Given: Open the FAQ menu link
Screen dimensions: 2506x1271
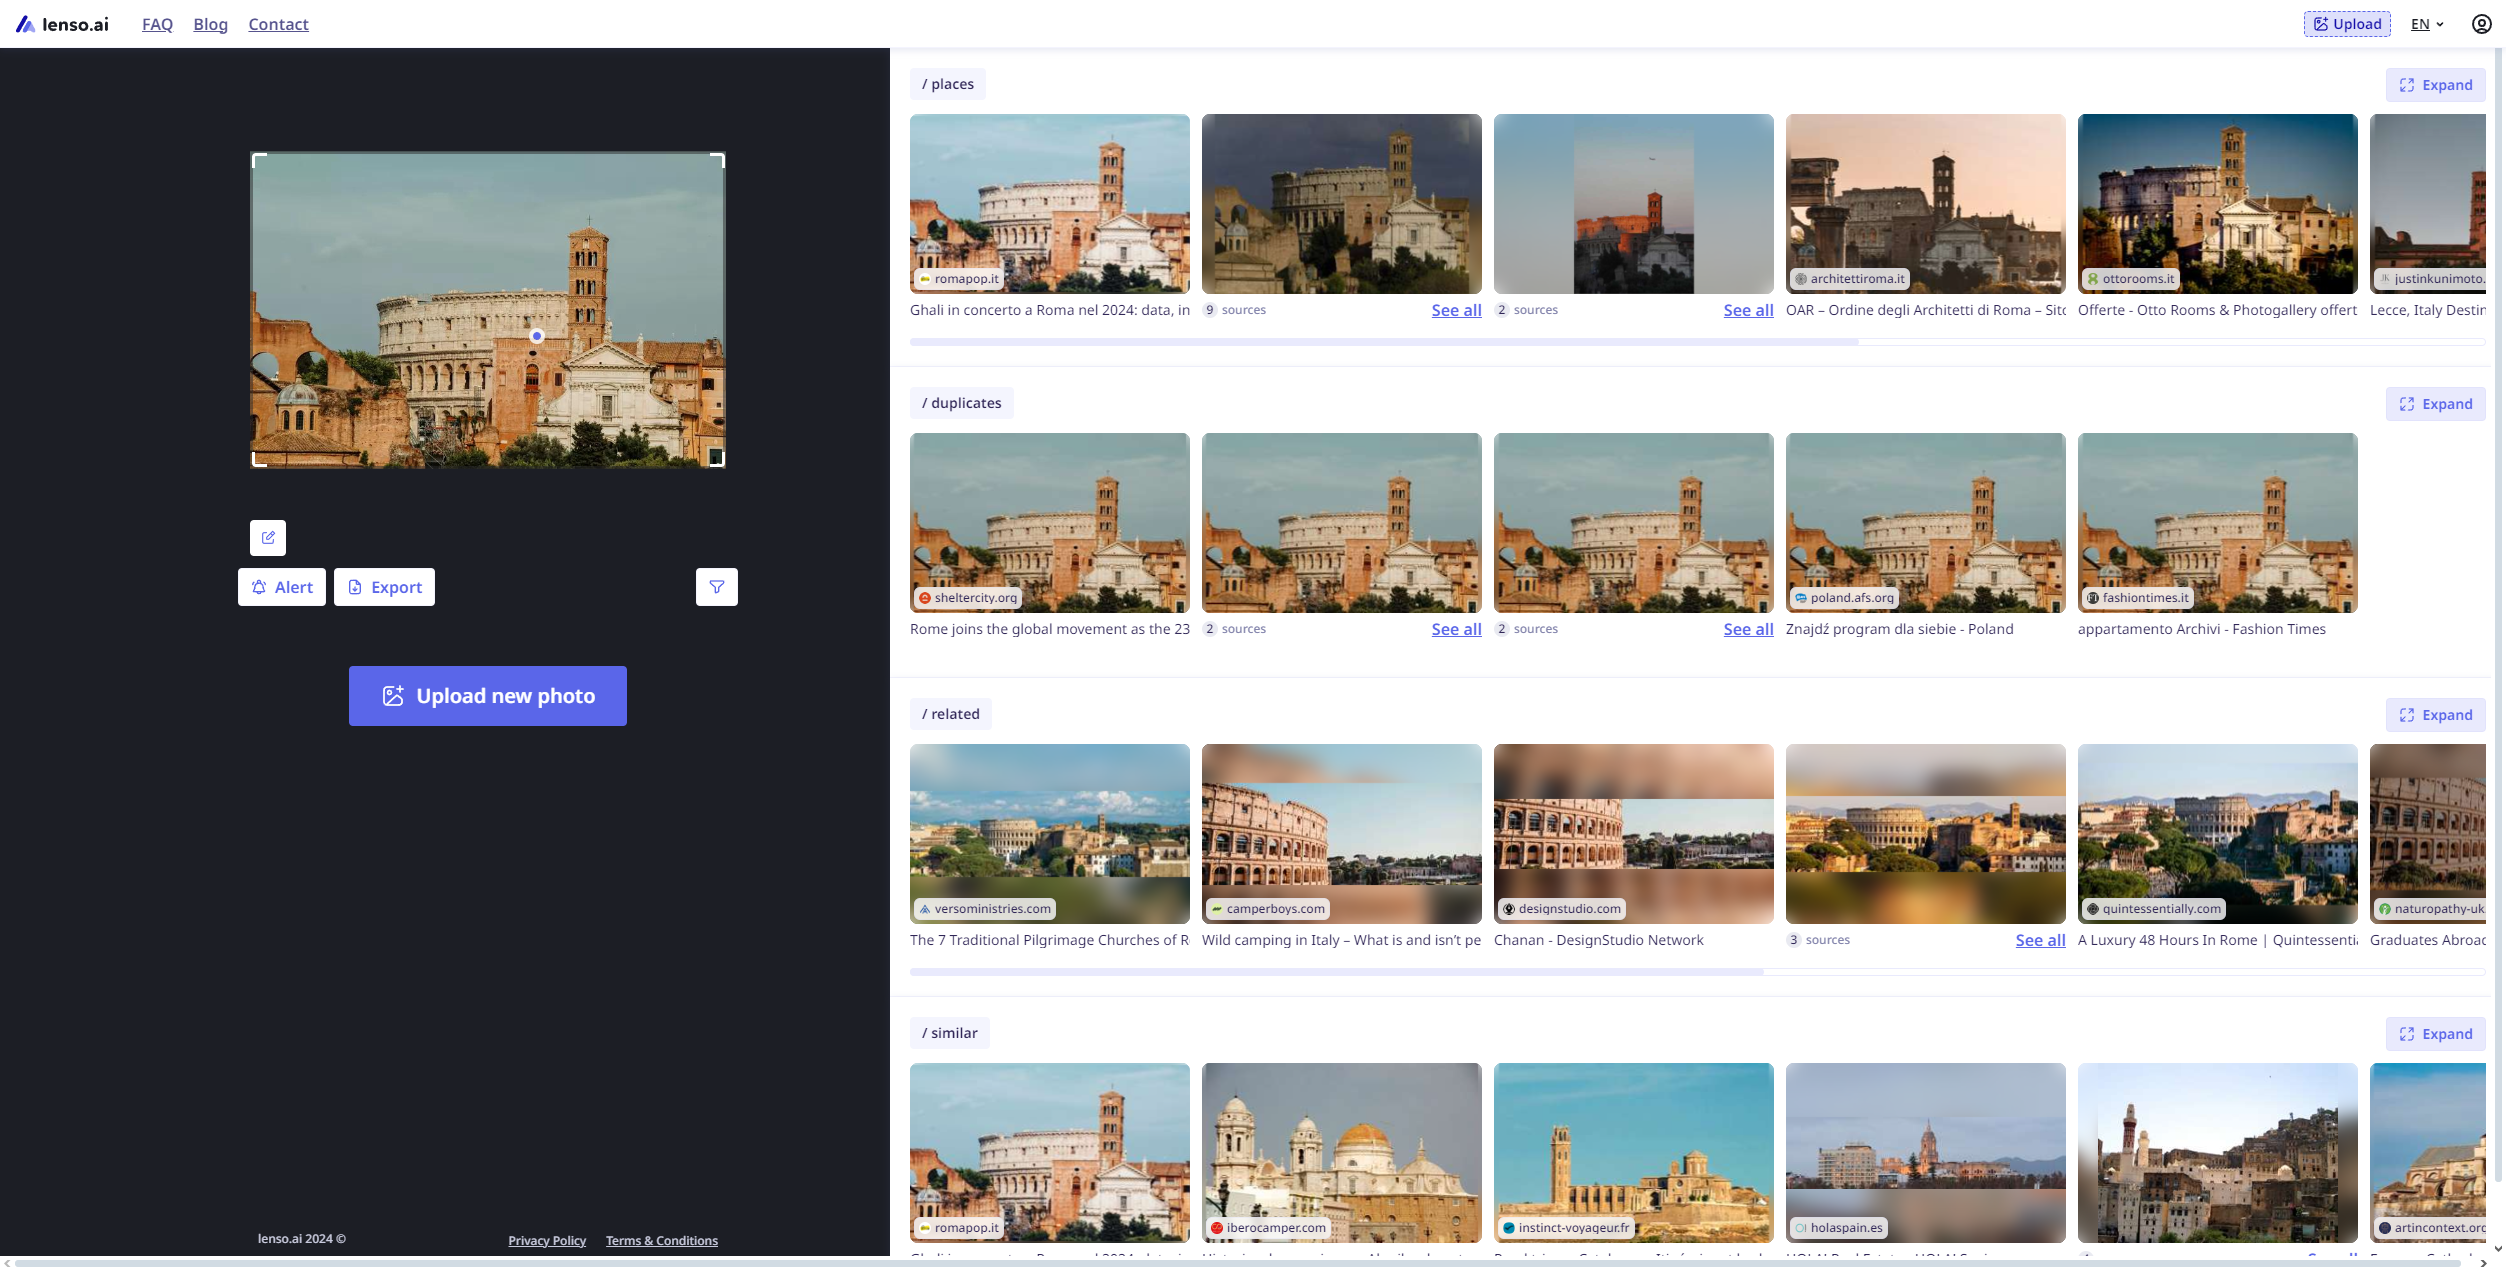Looking at the screenshot, I should click(157, 24).
